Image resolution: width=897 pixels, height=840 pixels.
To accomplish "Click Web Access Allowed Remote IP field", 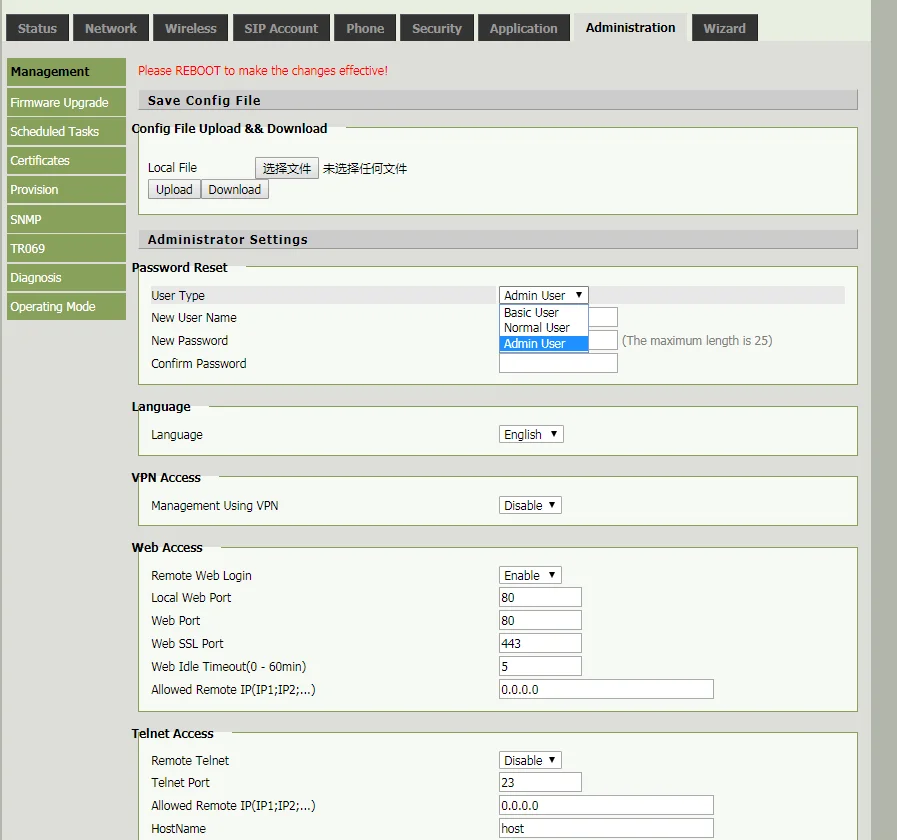I will pos(606,690).
